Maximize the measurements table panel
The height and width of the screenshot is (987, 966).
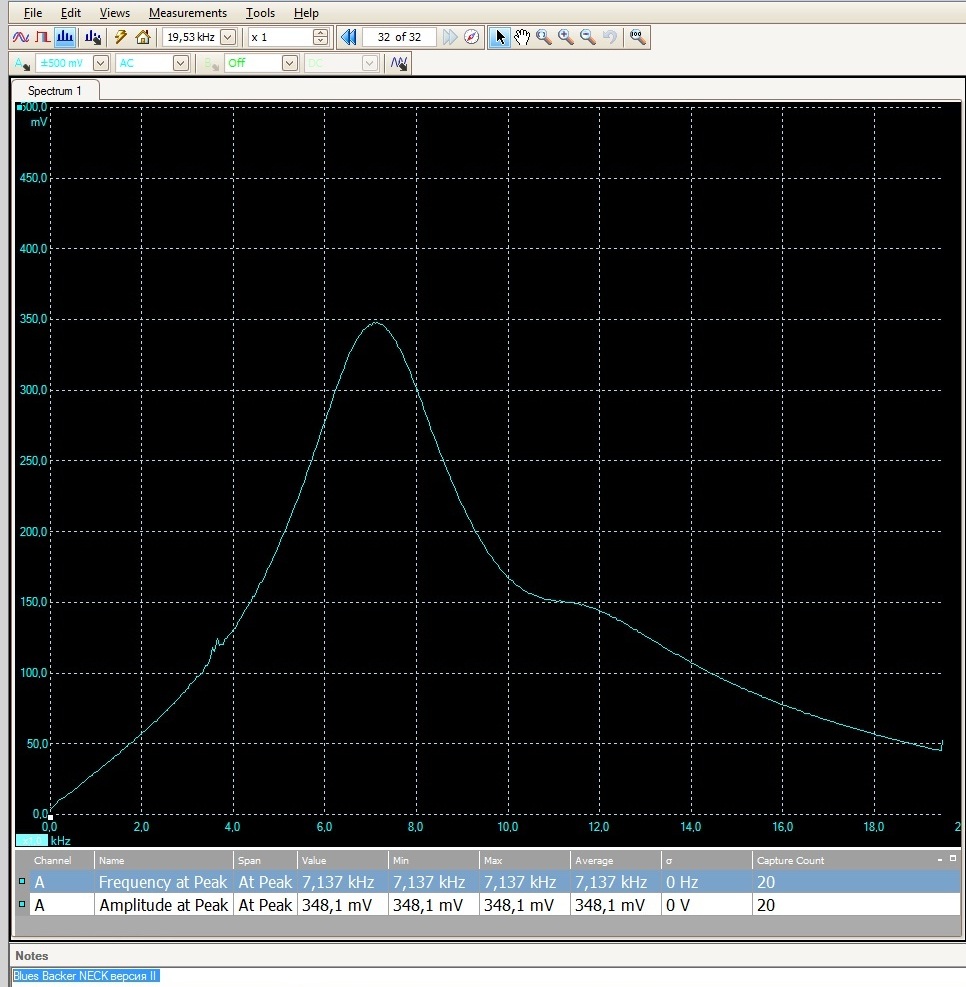coord(953,859)
